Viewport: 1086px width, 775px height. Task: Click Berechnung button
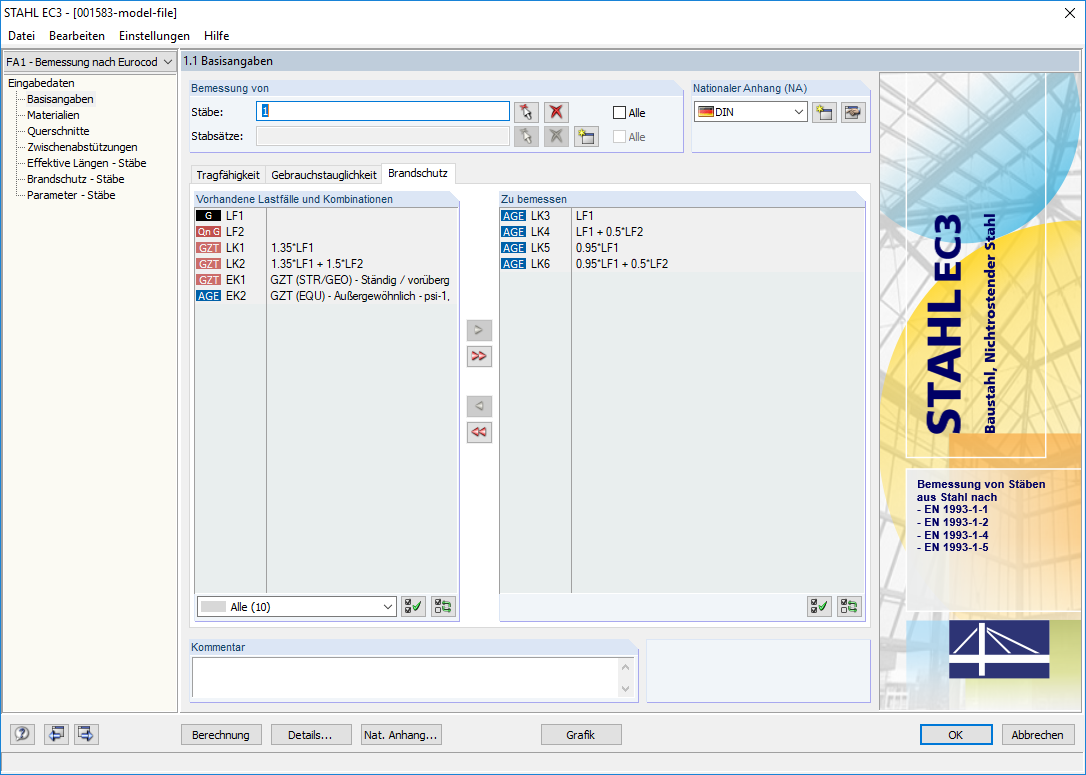pyautogui.click(x=221, y=735)
